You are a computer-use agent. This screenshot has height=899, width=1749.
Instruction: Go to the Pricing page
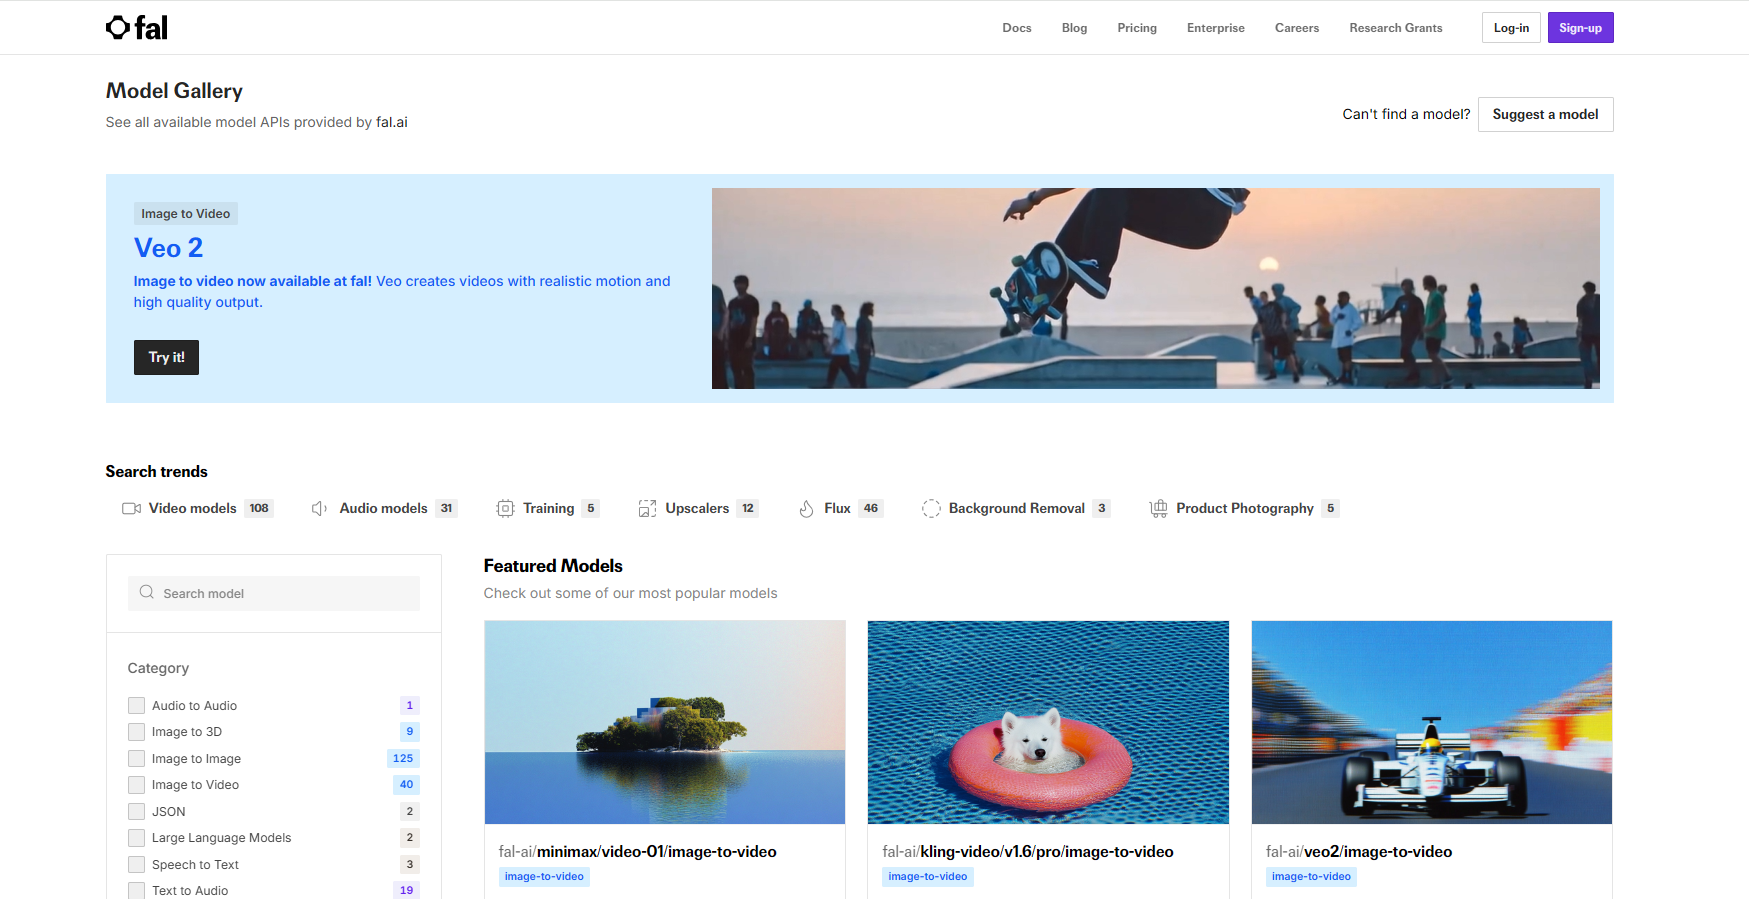click(x=1137, y=28)
